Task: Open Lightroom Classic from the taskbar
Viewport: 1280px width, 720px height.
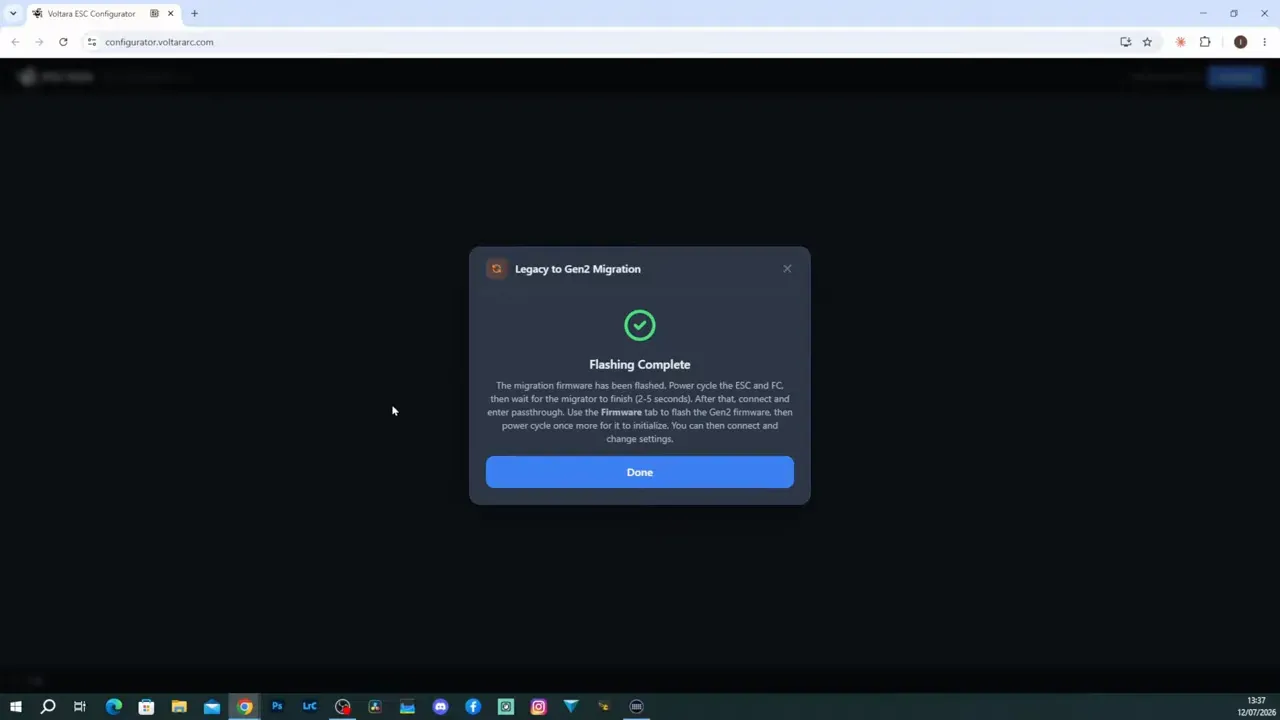Action: tap(310, 707)
